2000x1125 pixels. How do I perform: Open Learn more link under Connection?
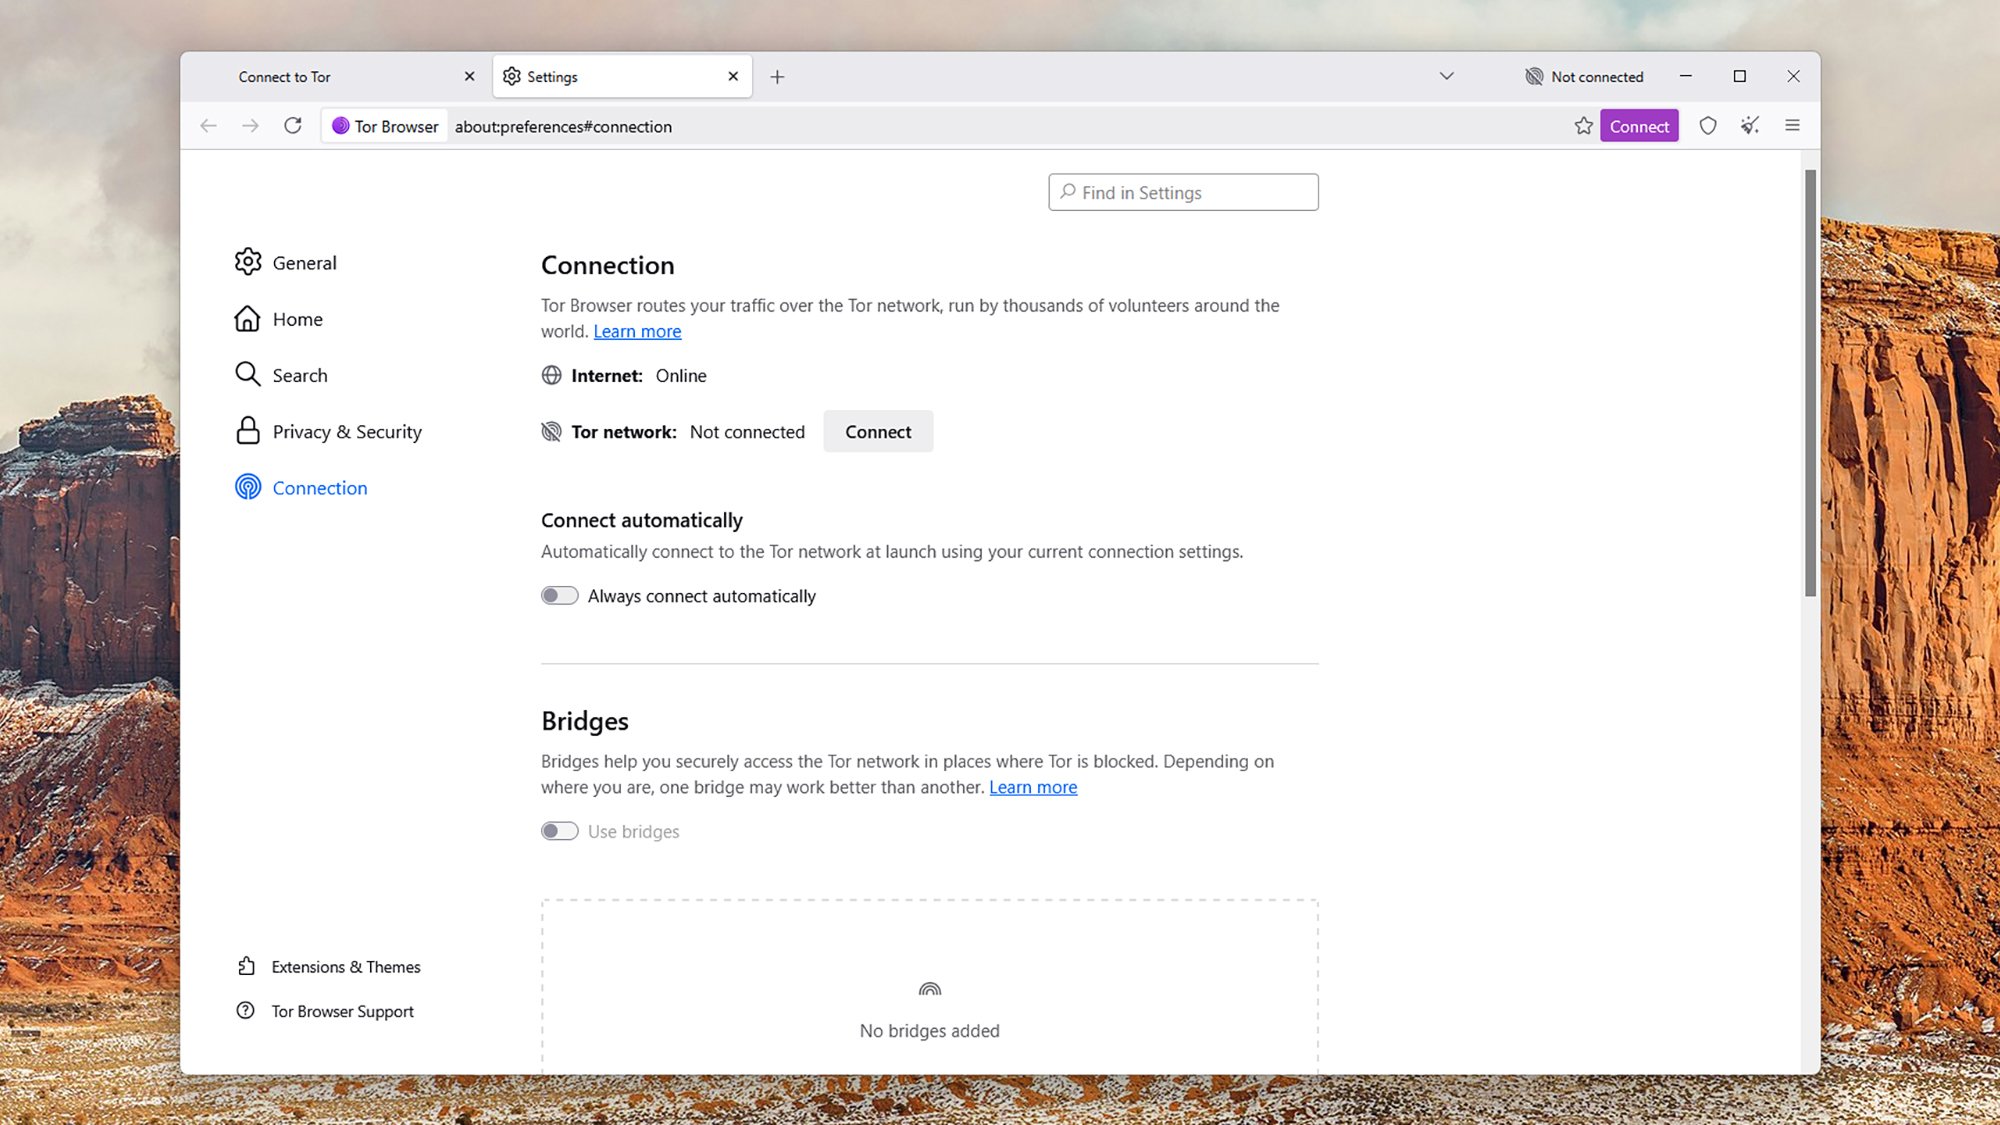[637, 331]
